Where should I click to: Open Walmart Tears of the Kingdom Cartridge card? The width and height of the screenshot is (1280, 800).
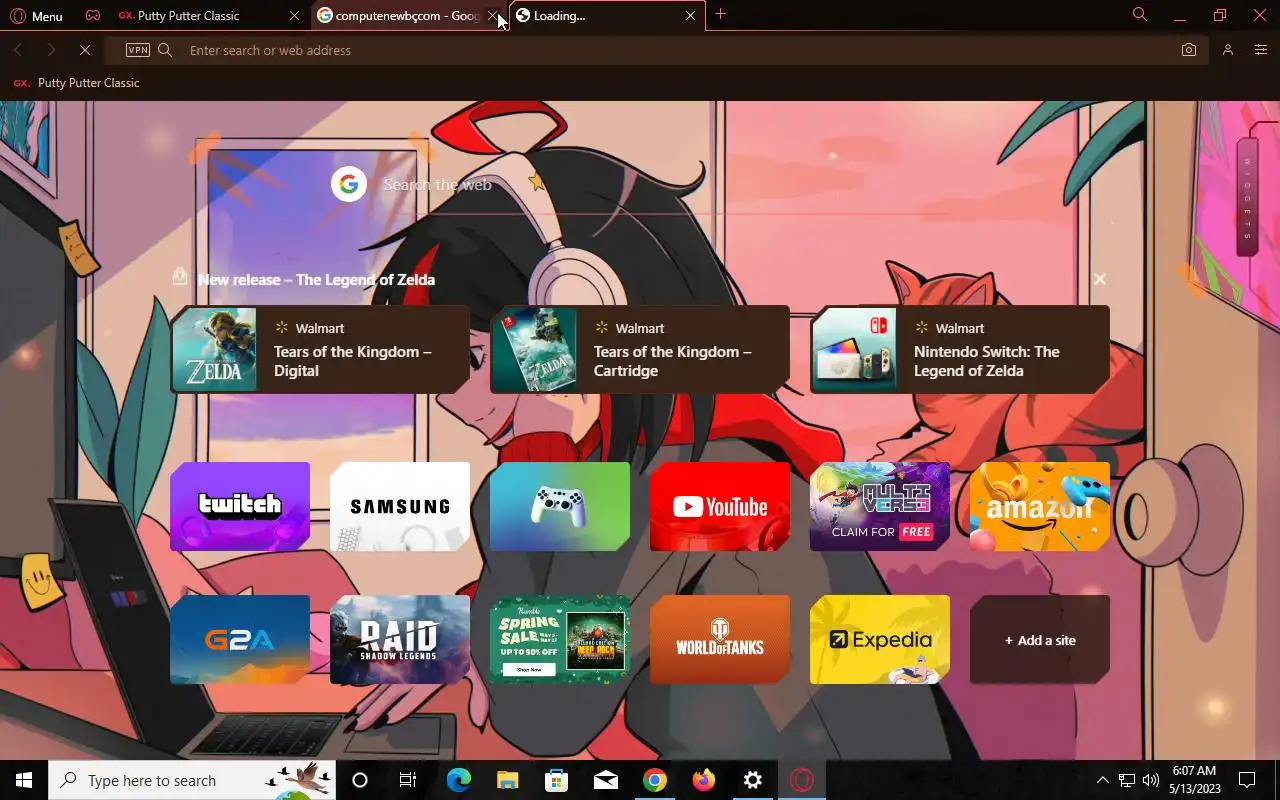click(640, 349)
